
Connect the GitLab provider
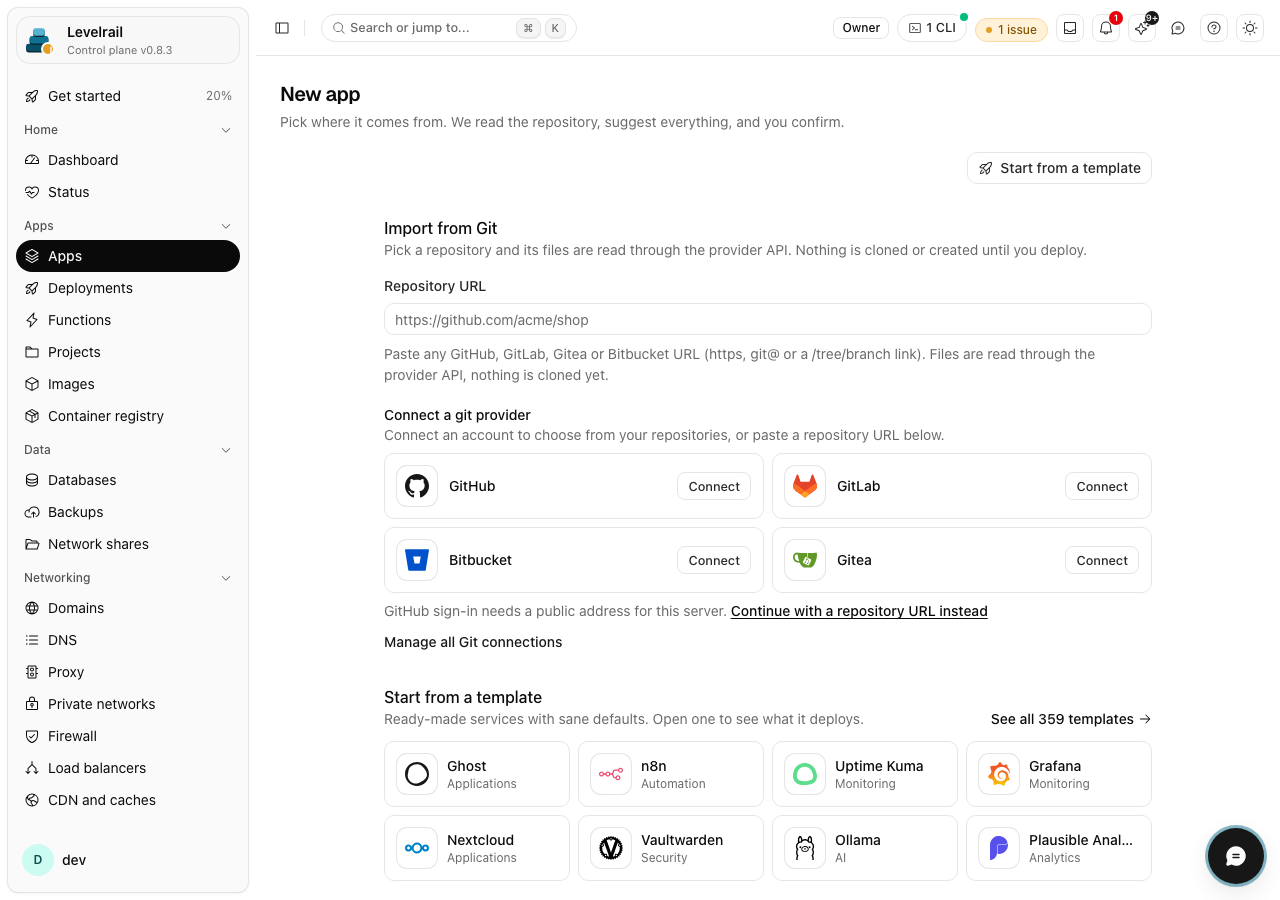point(1102,486)
